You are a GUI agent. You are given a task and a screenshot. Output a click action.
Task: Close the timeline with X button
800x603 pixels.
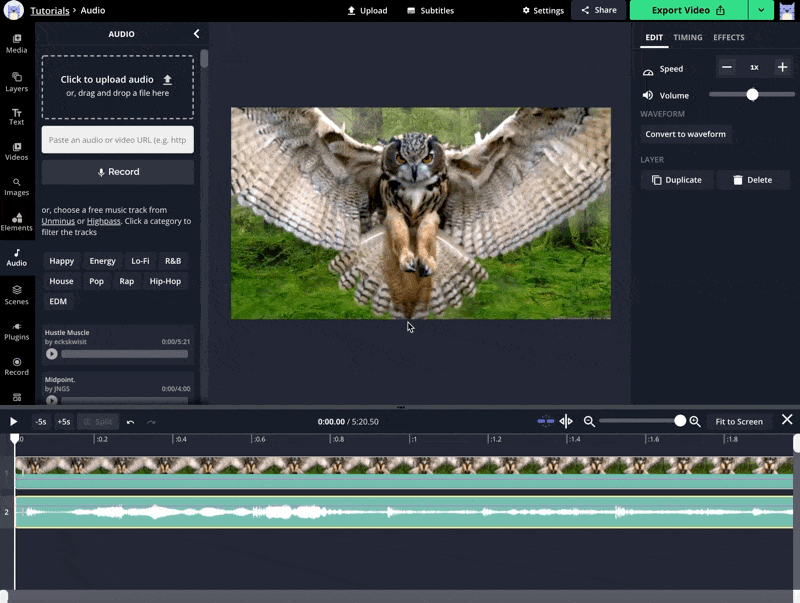(787, 420)
